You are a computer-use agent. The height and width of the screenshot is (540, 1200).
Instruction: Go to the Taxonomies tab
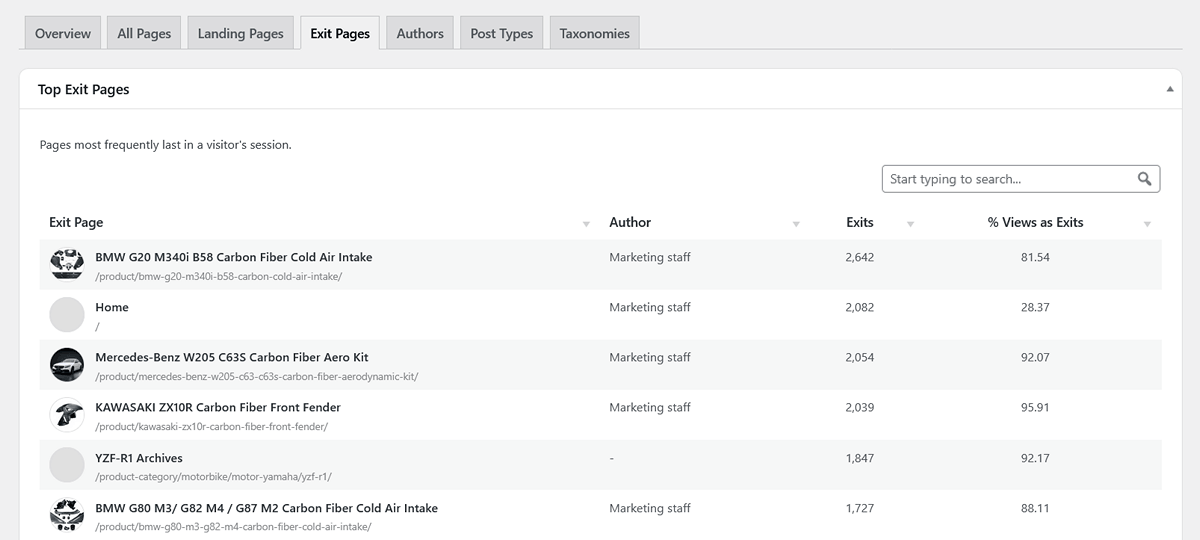click(595, 33)
